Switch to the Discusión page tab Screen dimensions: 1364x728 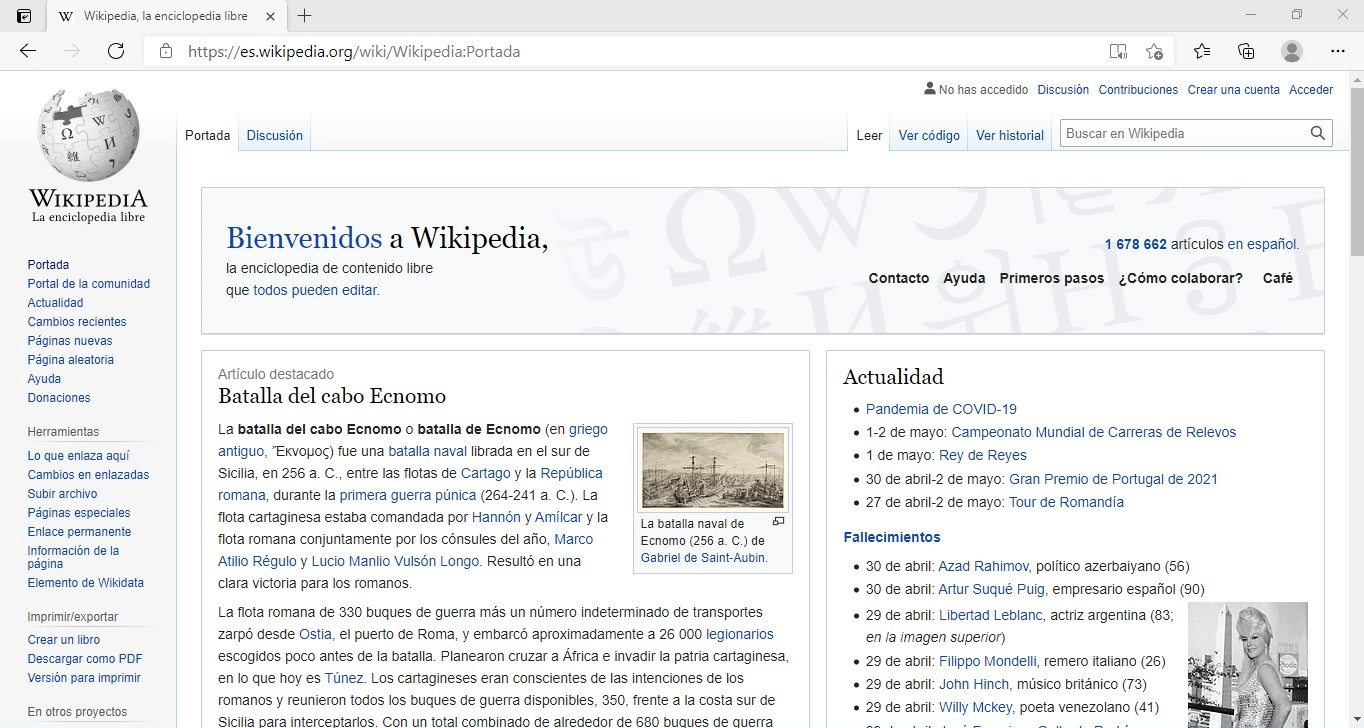click(x=275, y=135)
